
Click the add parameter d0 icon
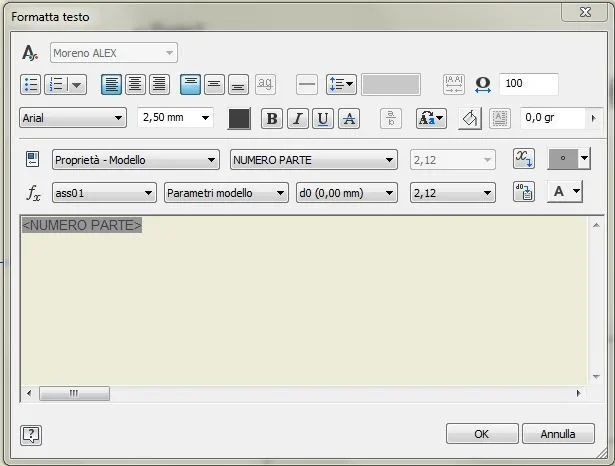click(524, 192)
